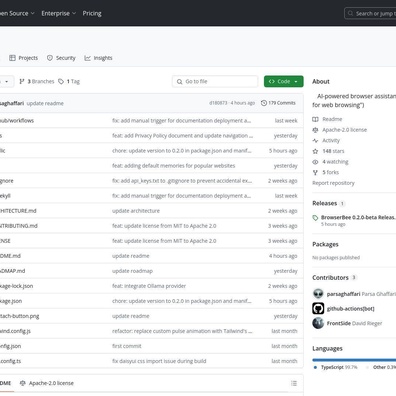Expand the Enterprise menu
396x396 pixels.
59,13
